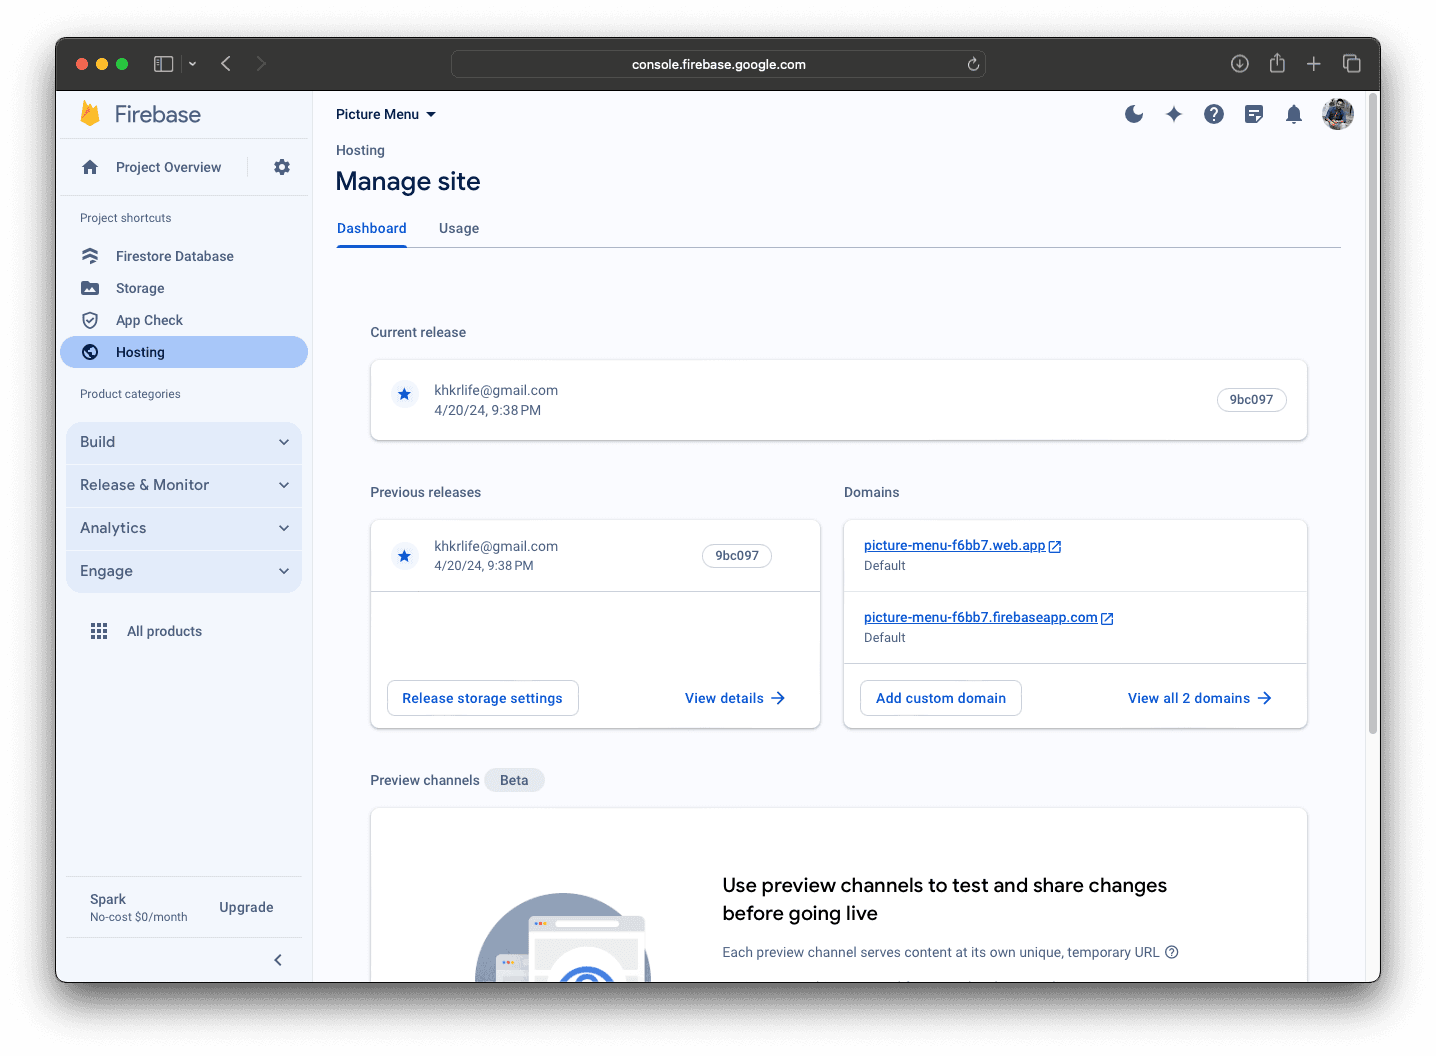Open the feedback notes icon
Viewport: 1436px width, 1056px height.
click(x=1254, y=114)
